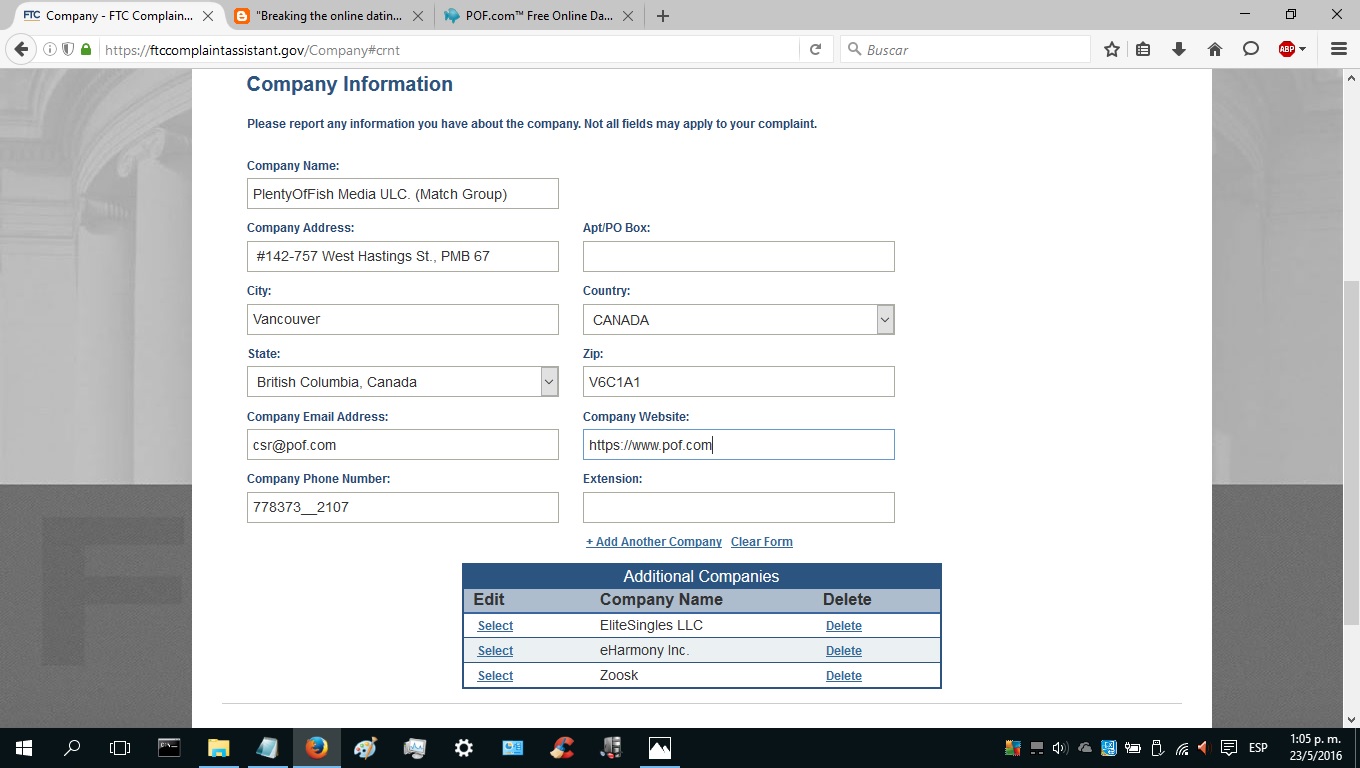Click the eHarmony Inc. company name cell

pos(644,650)
